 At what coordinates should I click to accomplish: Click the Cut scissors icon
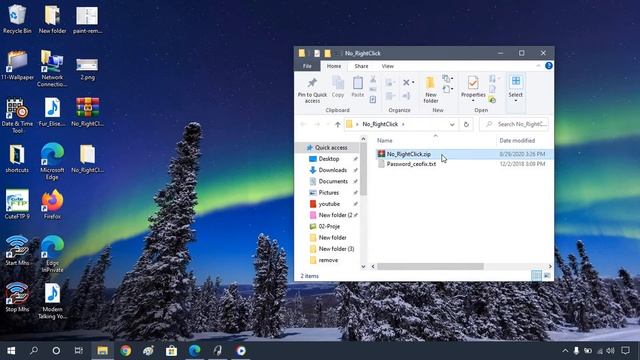coord(373,79)
